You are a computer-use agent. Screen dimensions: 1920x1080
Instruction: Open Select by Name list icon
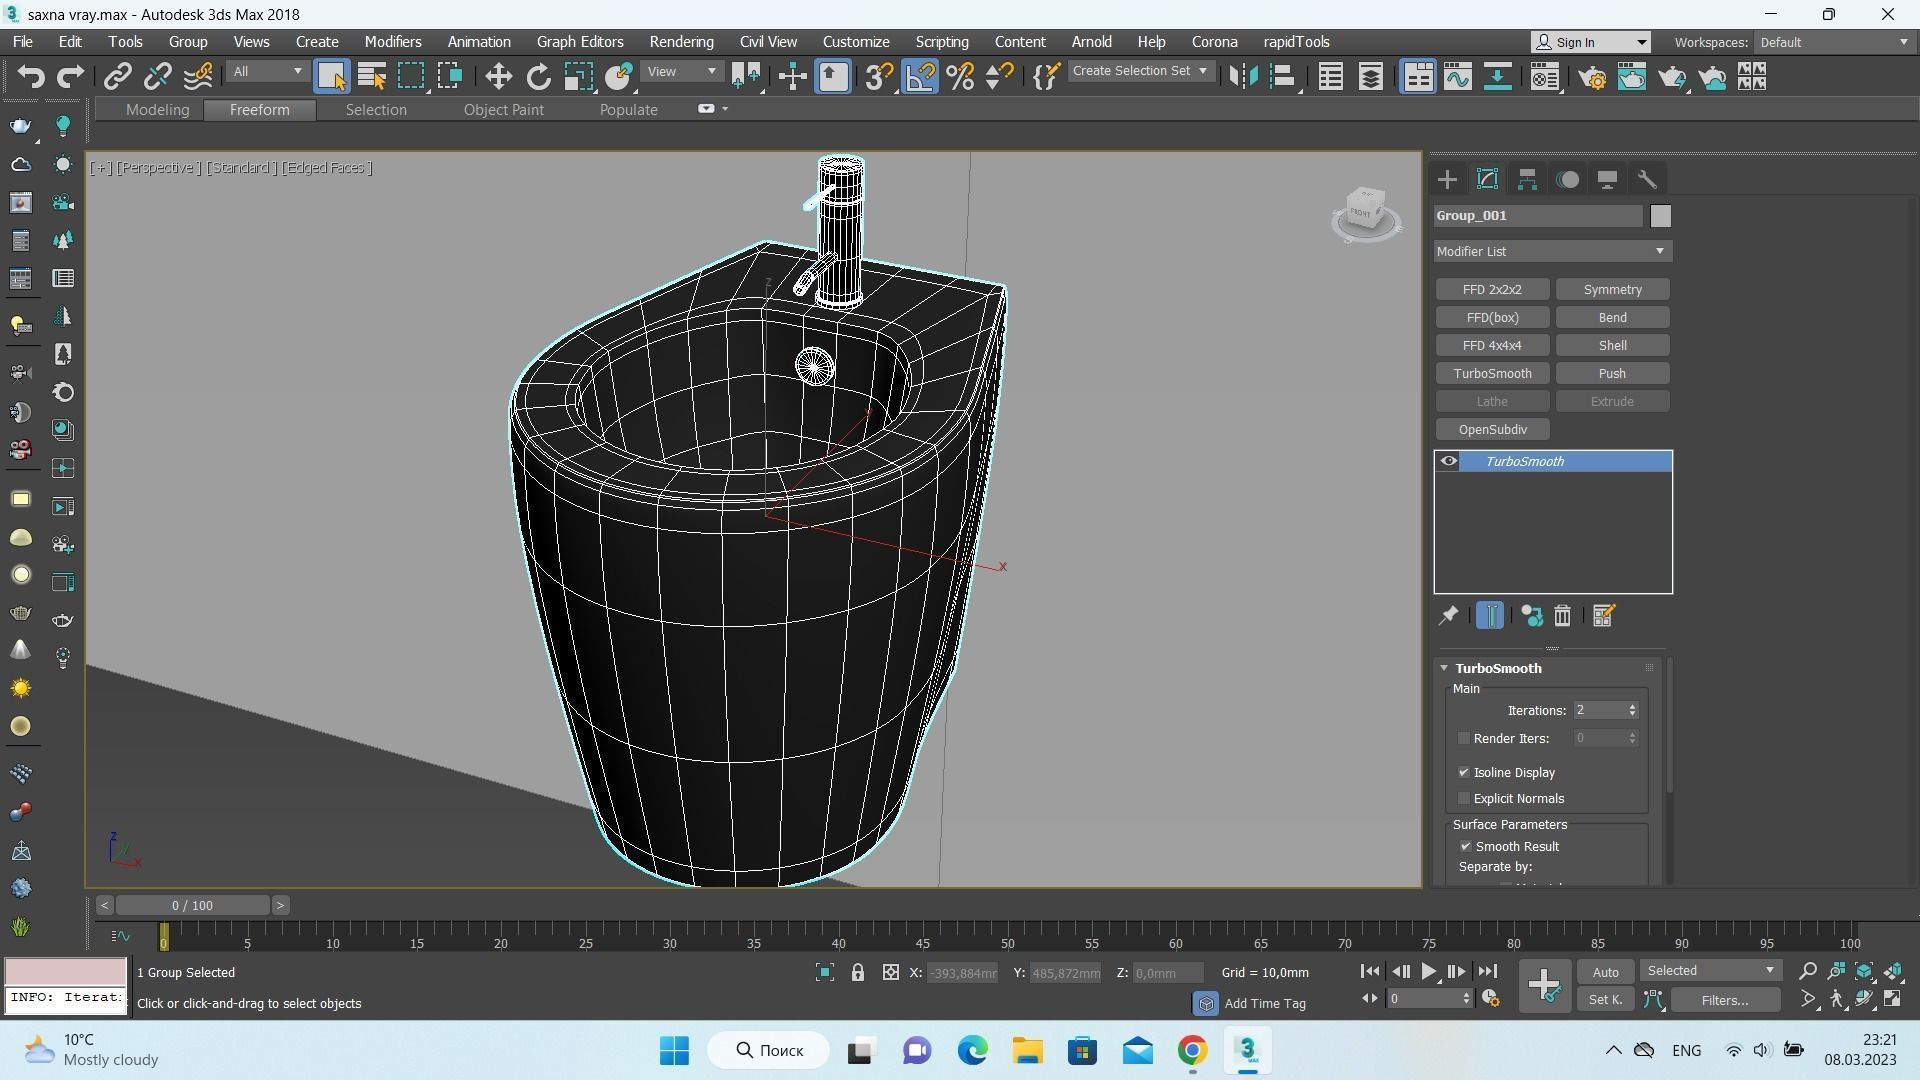click(x=371, y=77)
